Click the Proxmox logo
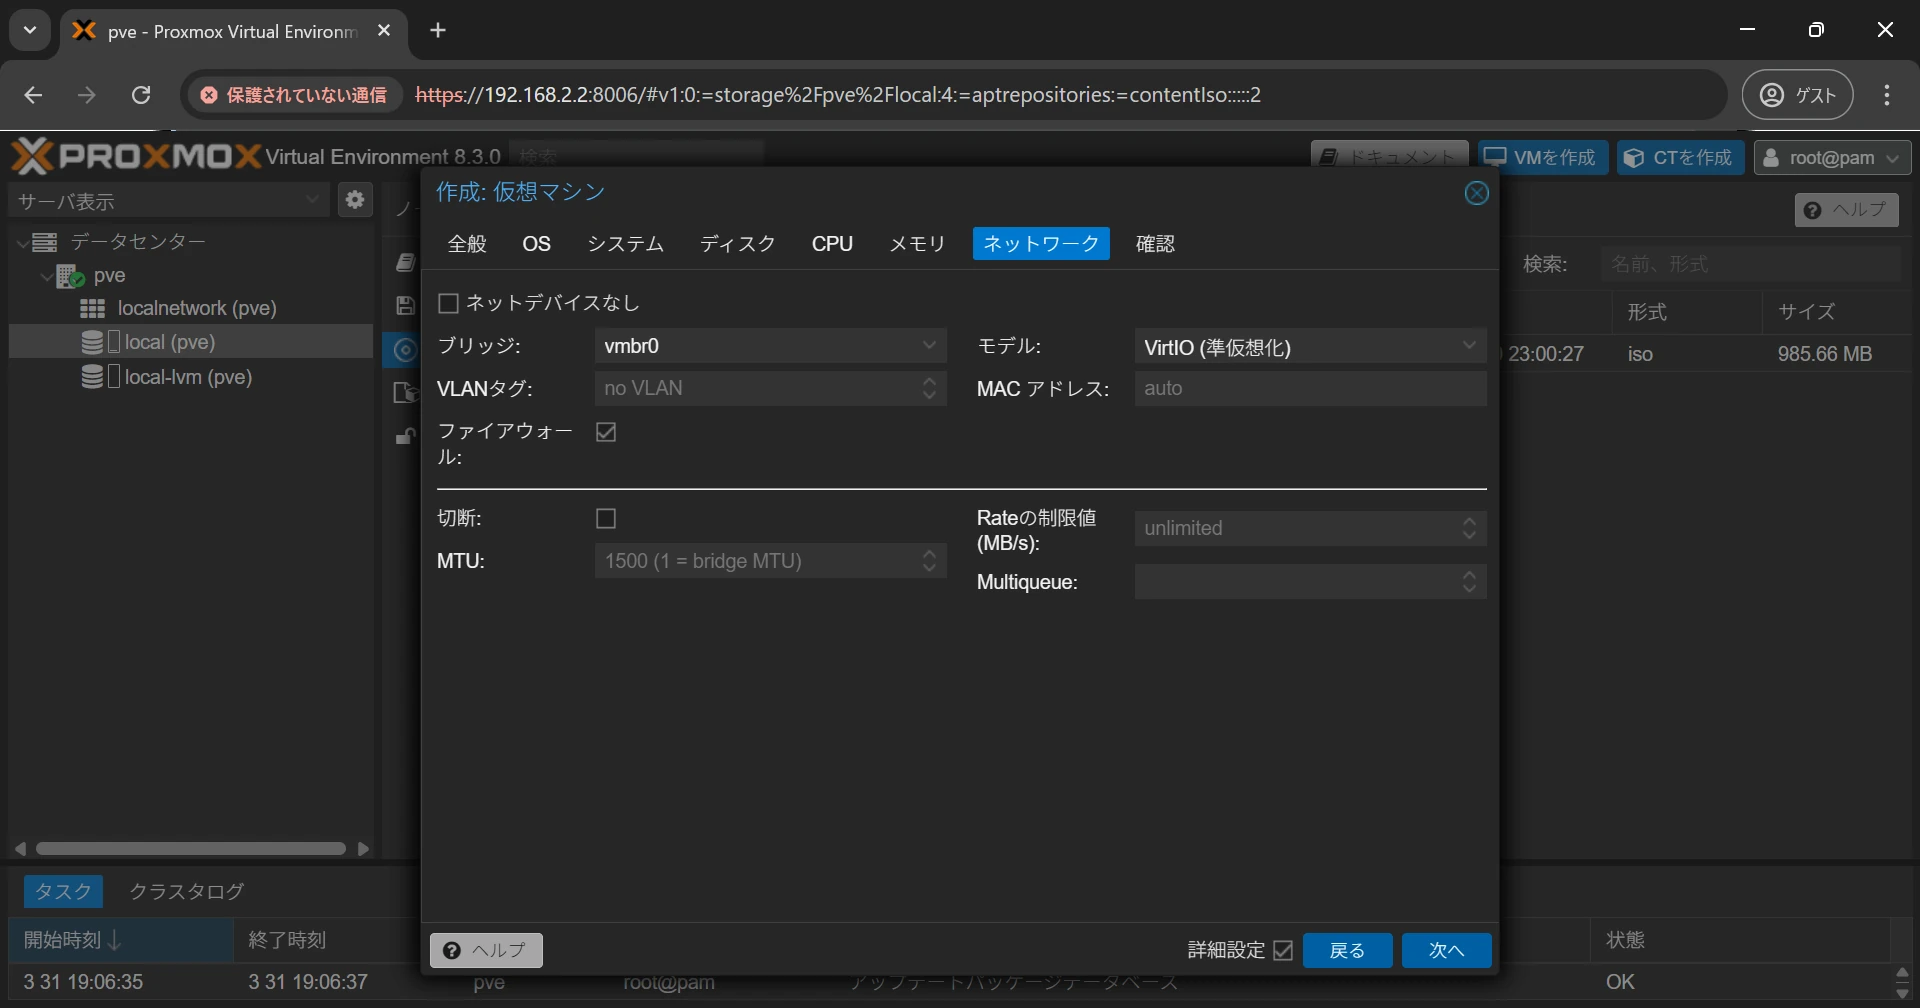Screen dimensions: 1920x1008 136,156
